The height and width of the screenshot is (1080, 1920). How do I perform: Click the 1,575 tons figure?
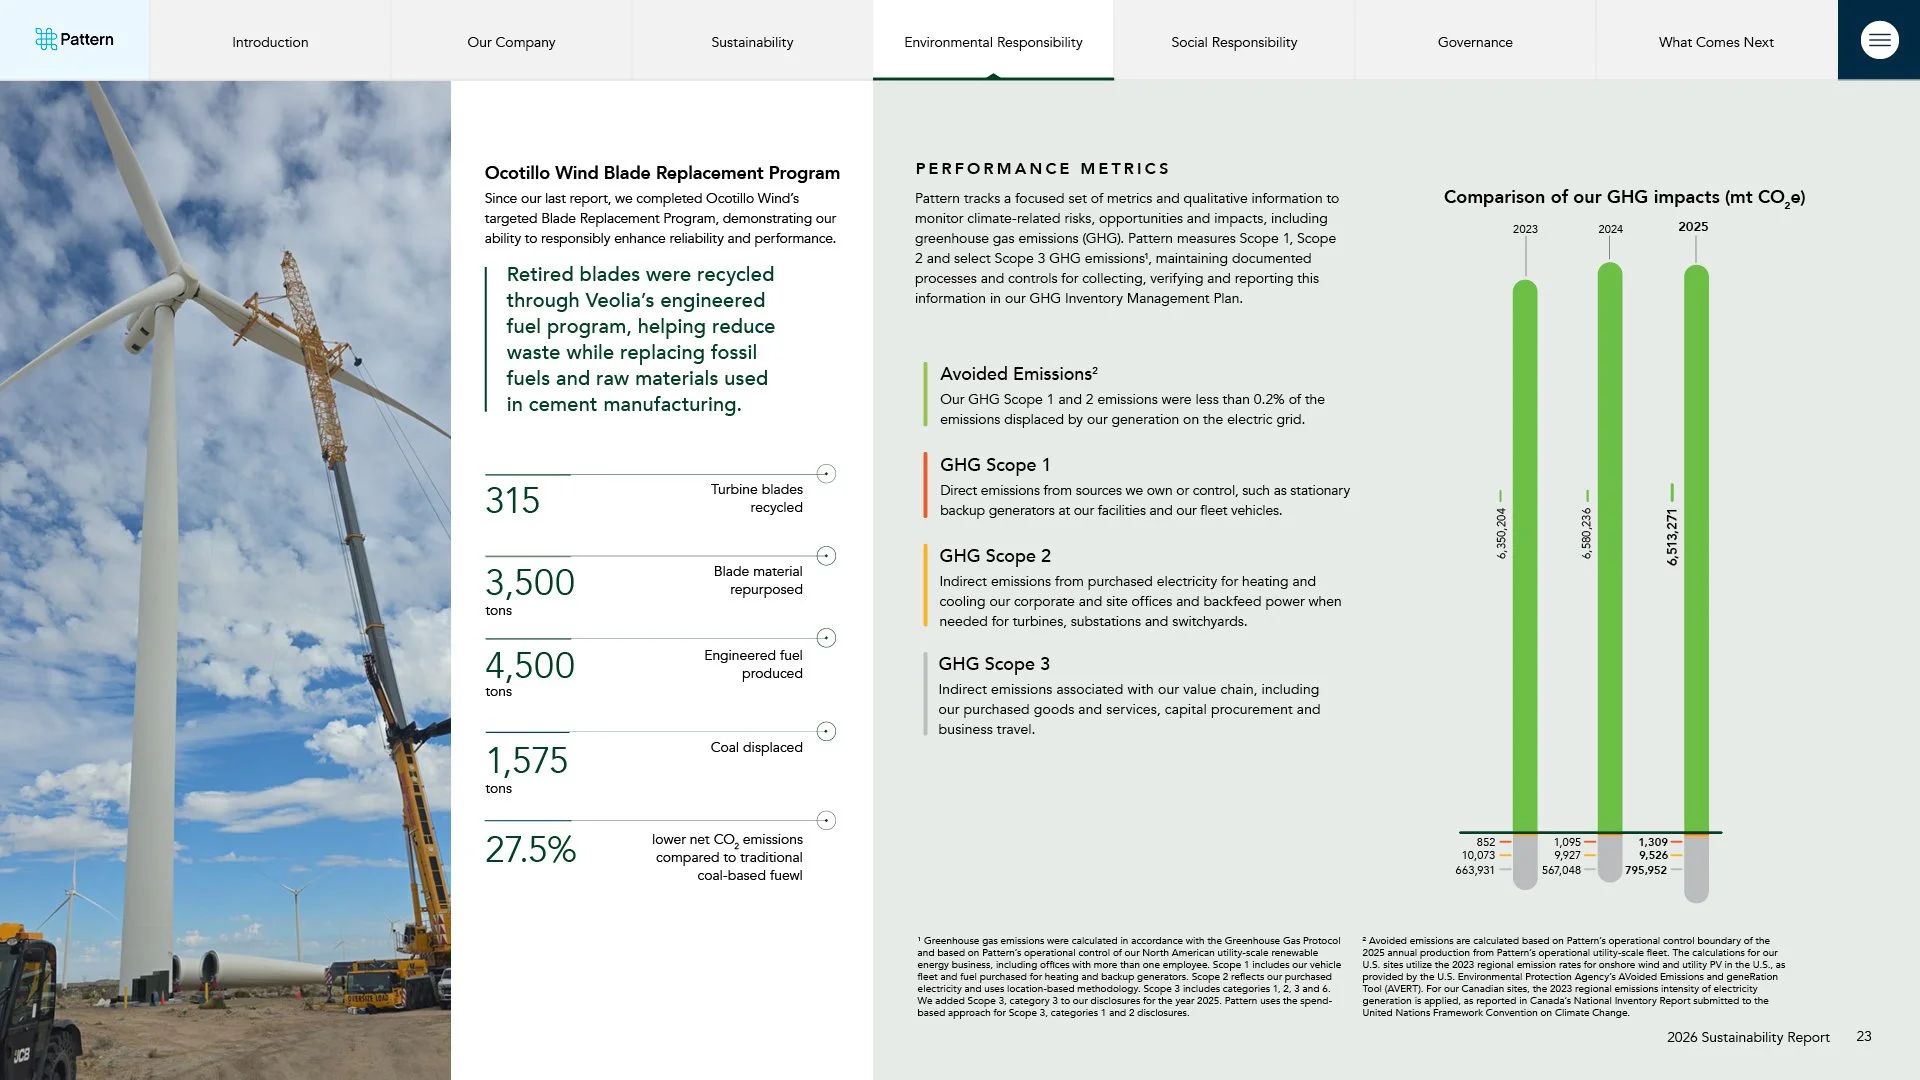click(x=526, y=761)
